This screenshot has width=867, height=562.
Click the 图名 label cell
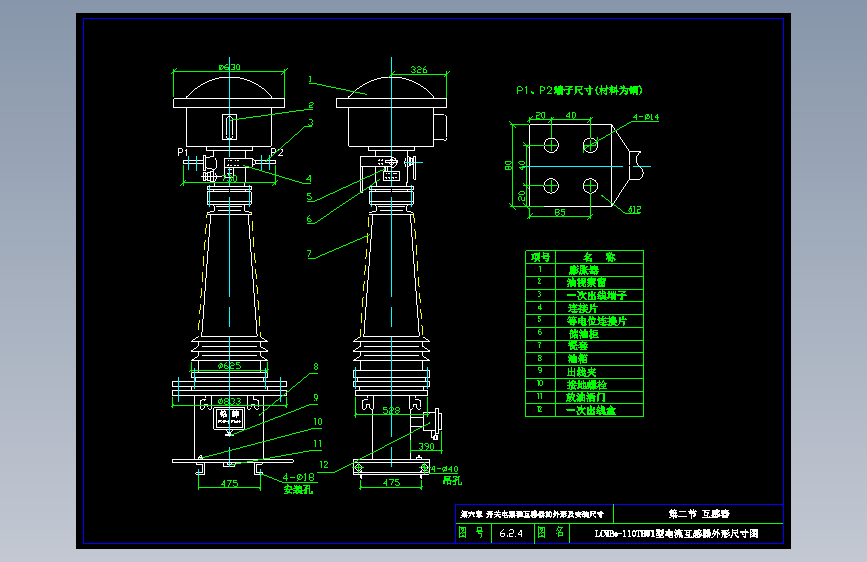tap(551, 533)
